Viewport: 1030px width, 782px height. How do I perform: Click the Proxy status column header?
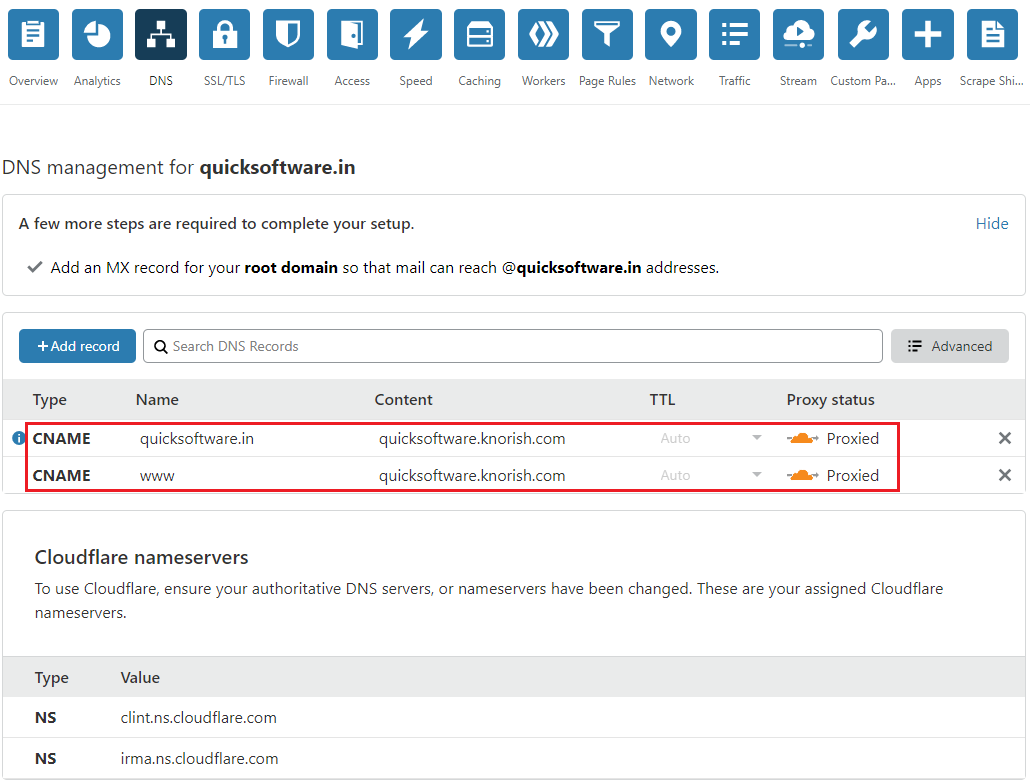830,400
